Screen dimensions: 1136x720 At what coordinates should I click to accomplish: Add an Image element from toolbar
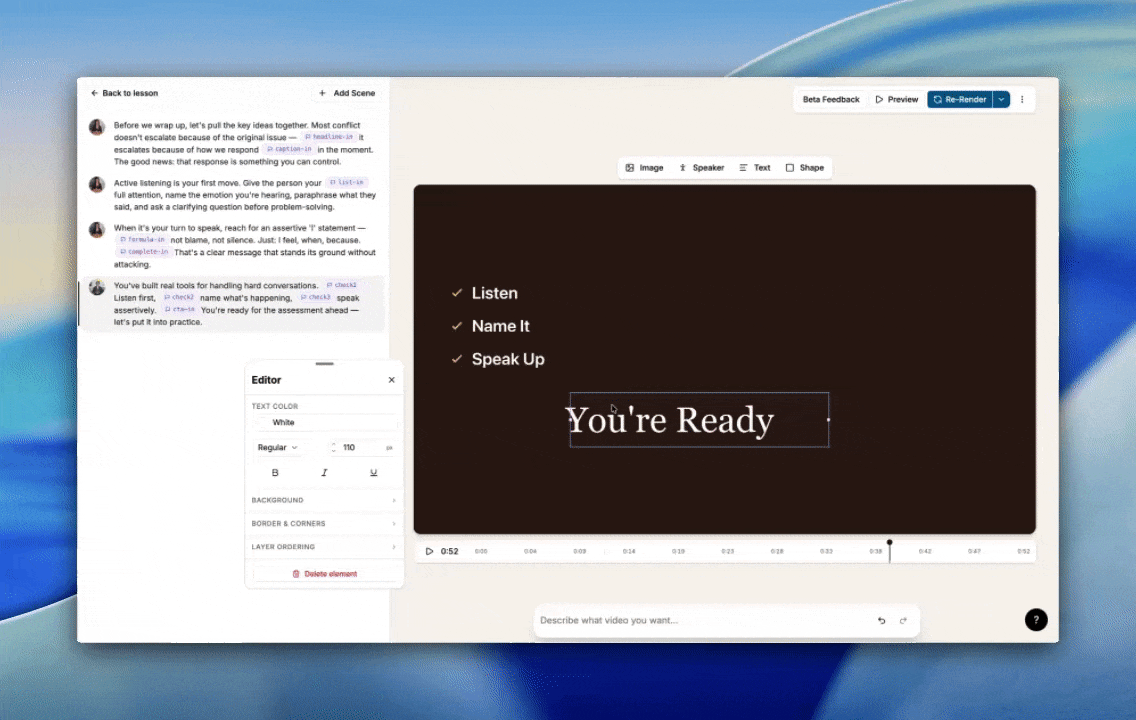645,167
